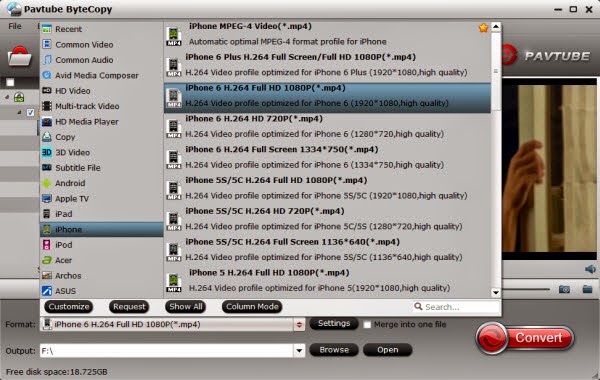The height and width of the screenshot is (380, 600).
Task: Choose Android category label
Action: 70,183
